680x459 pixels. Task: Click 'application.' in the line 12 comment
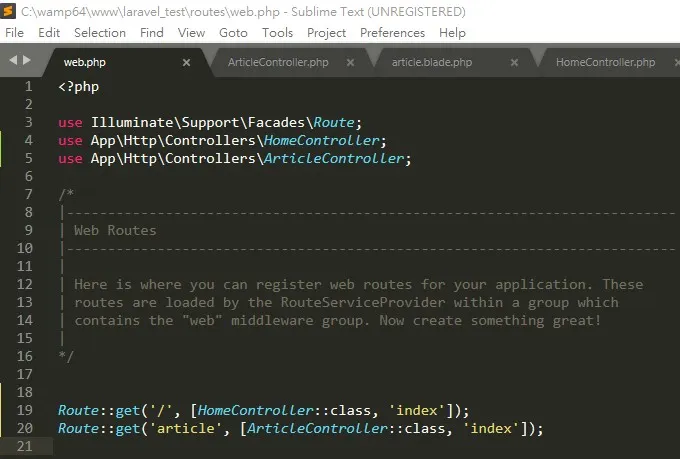tap(544, 284)
